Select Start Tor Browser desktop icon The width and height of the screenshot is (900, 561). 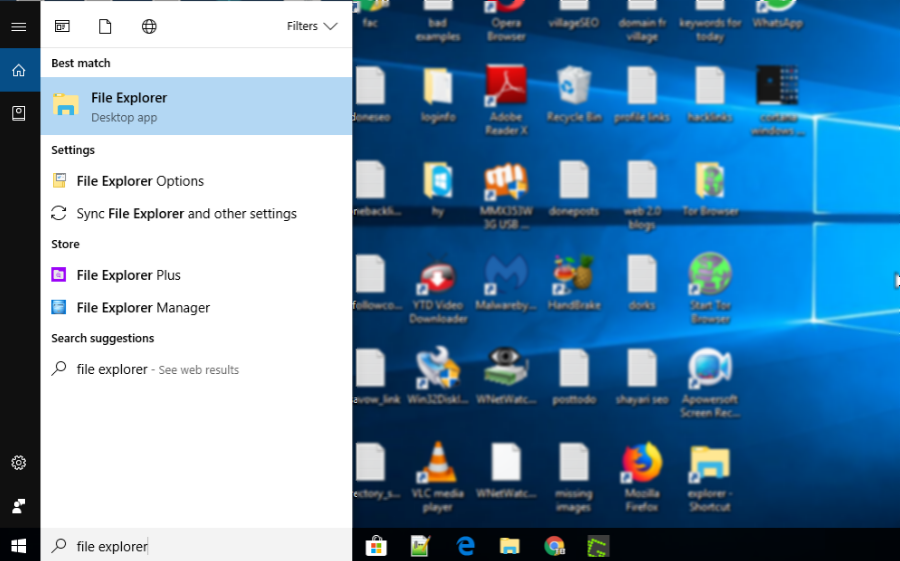pos(711,289)
